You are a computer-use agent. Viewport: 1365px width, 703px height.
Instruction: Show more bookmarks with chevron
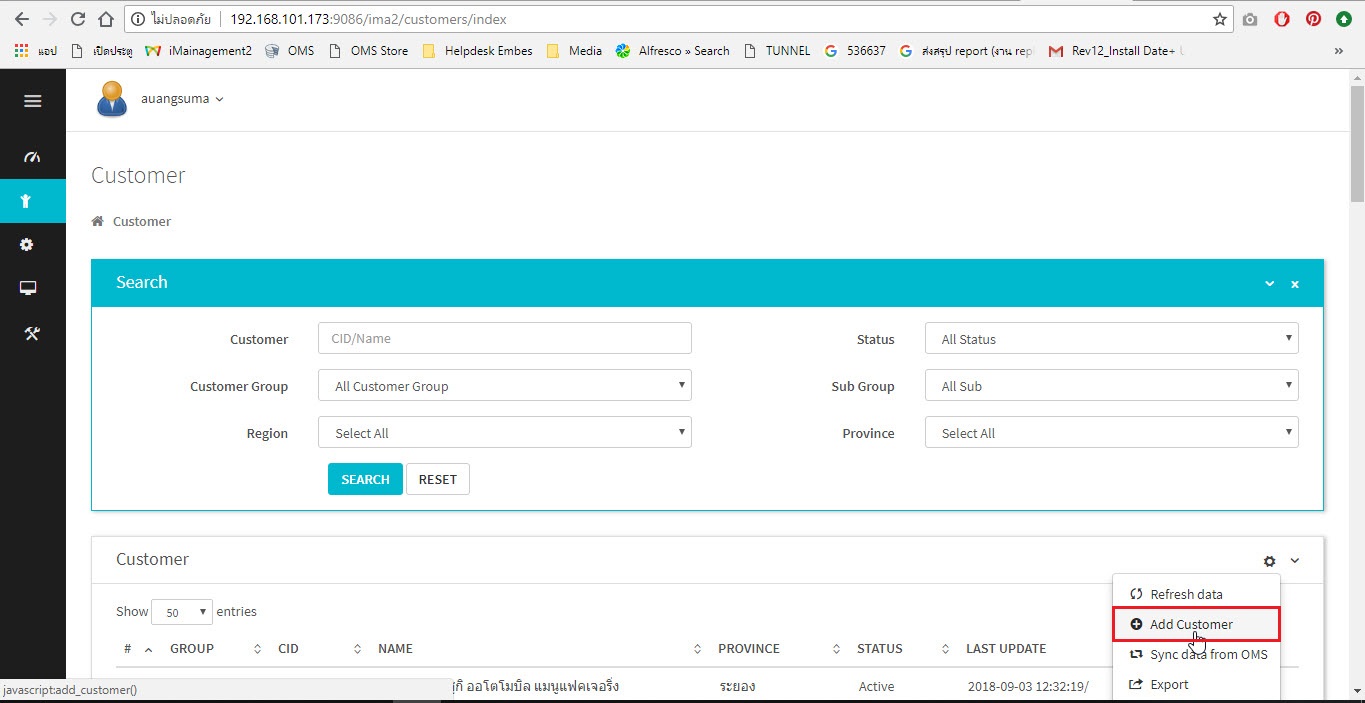click(x=1339, y=51)
